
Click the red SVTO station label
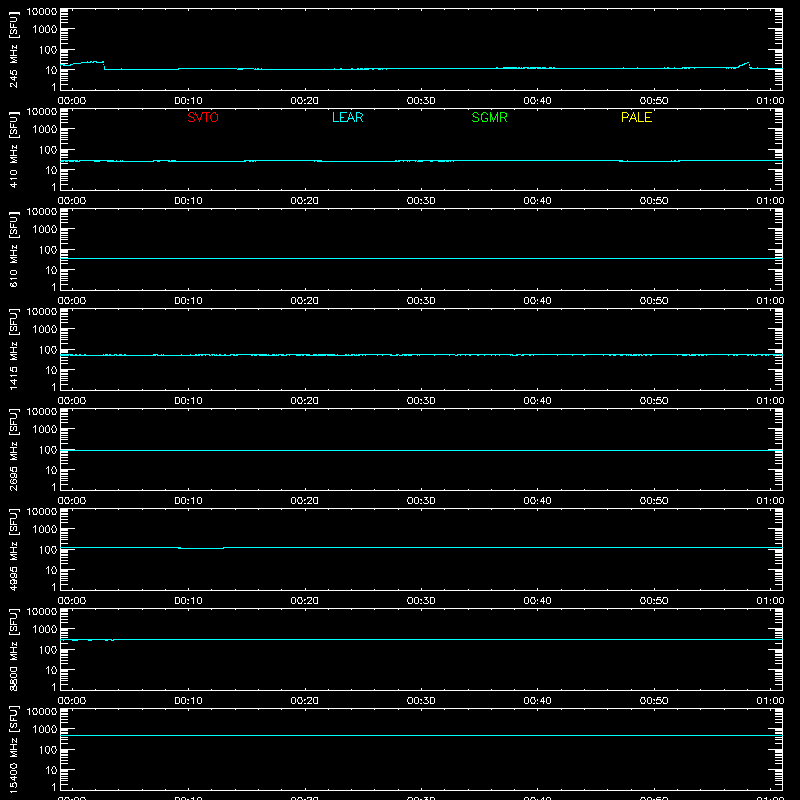[x=203, y=117]
